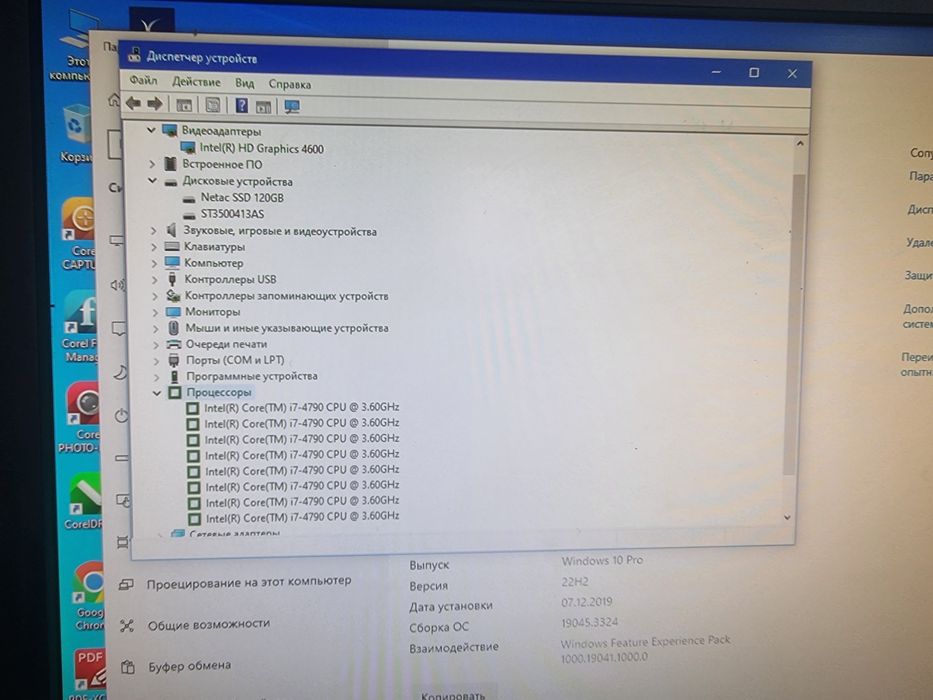
Task: Expand the Встроенное ПО category chevron
Action: (152, 164)
